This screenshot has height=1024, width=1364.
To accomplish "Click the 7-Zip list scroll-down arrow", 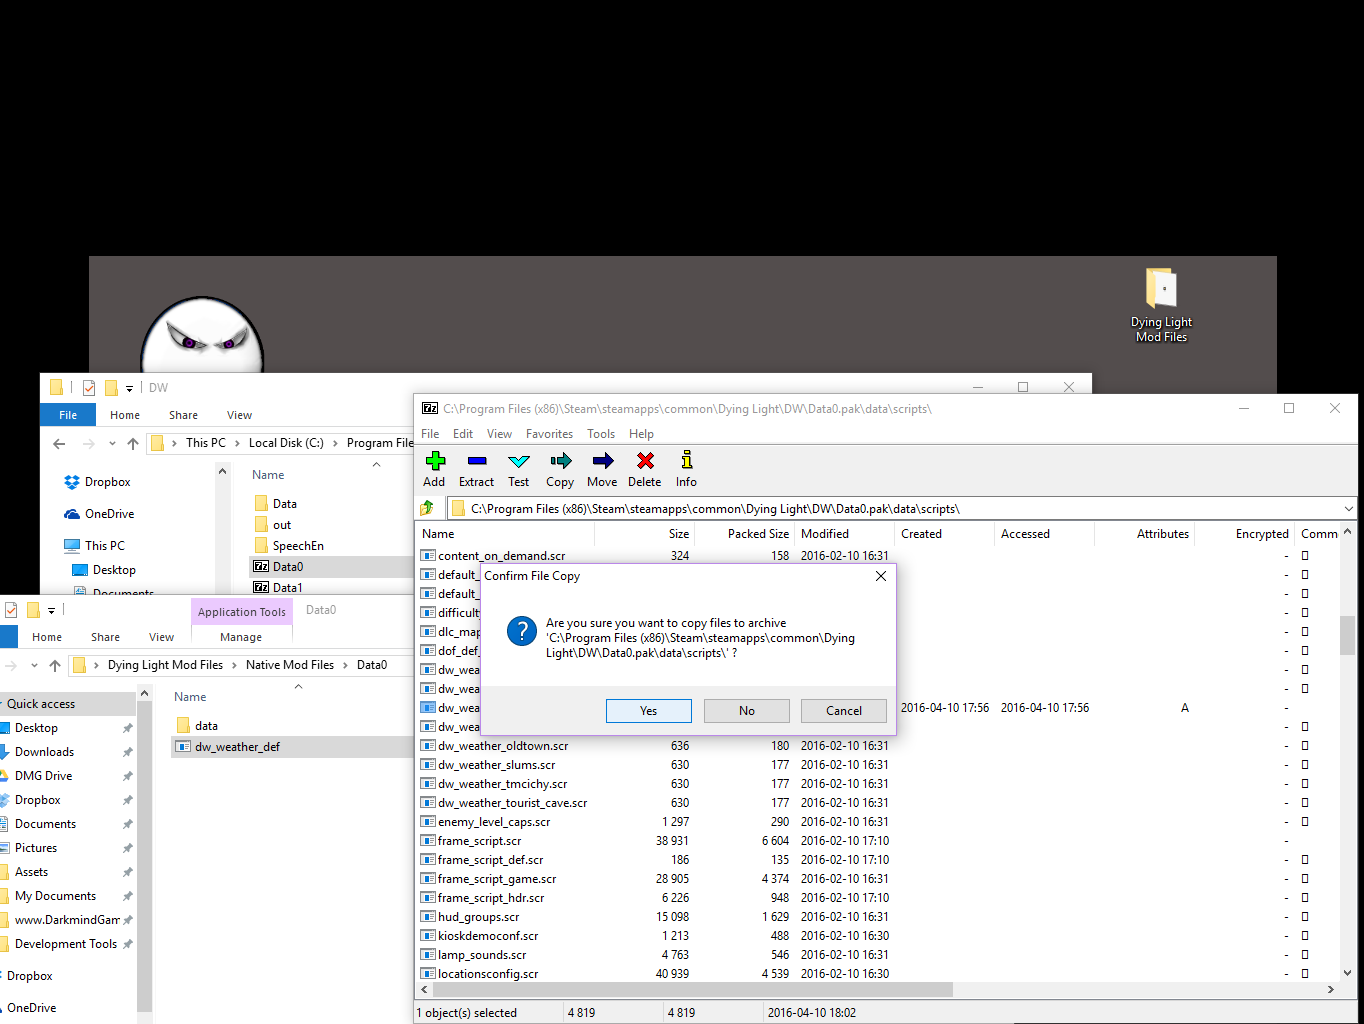I will coord(1347,972).
